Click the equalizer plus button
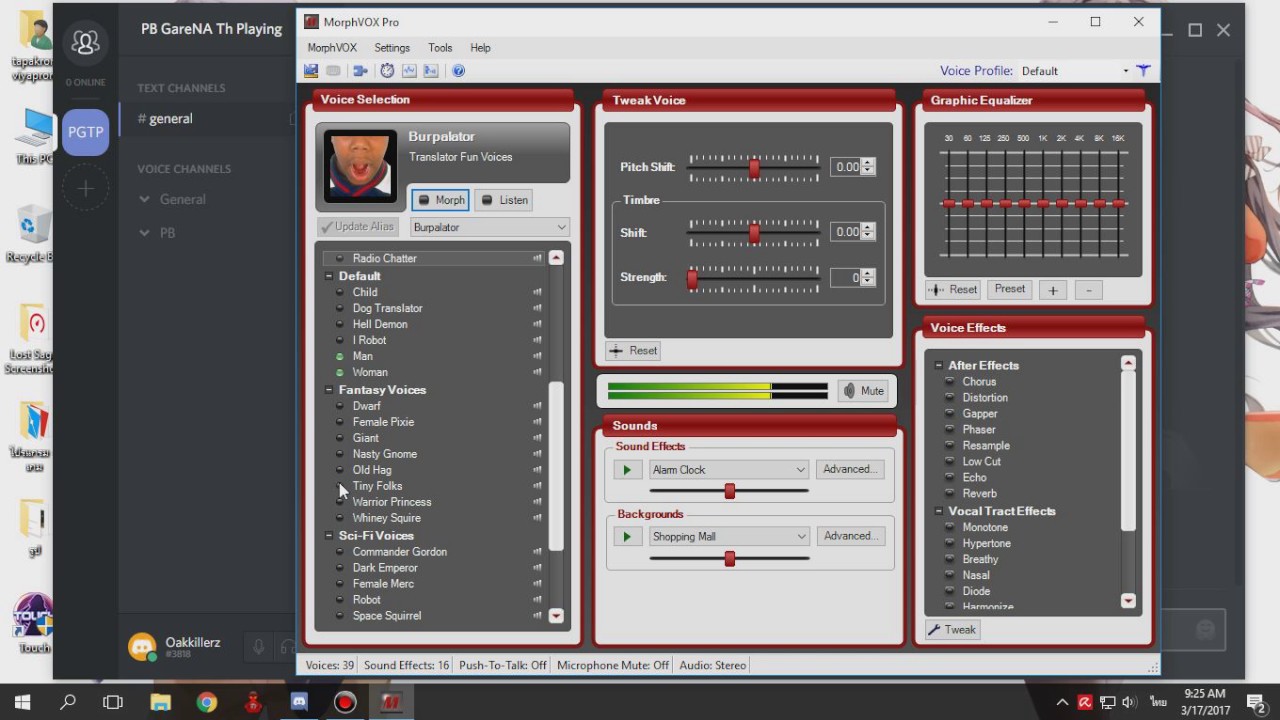The height and width of the screenshot is (720, 1280). (1052, 290)
